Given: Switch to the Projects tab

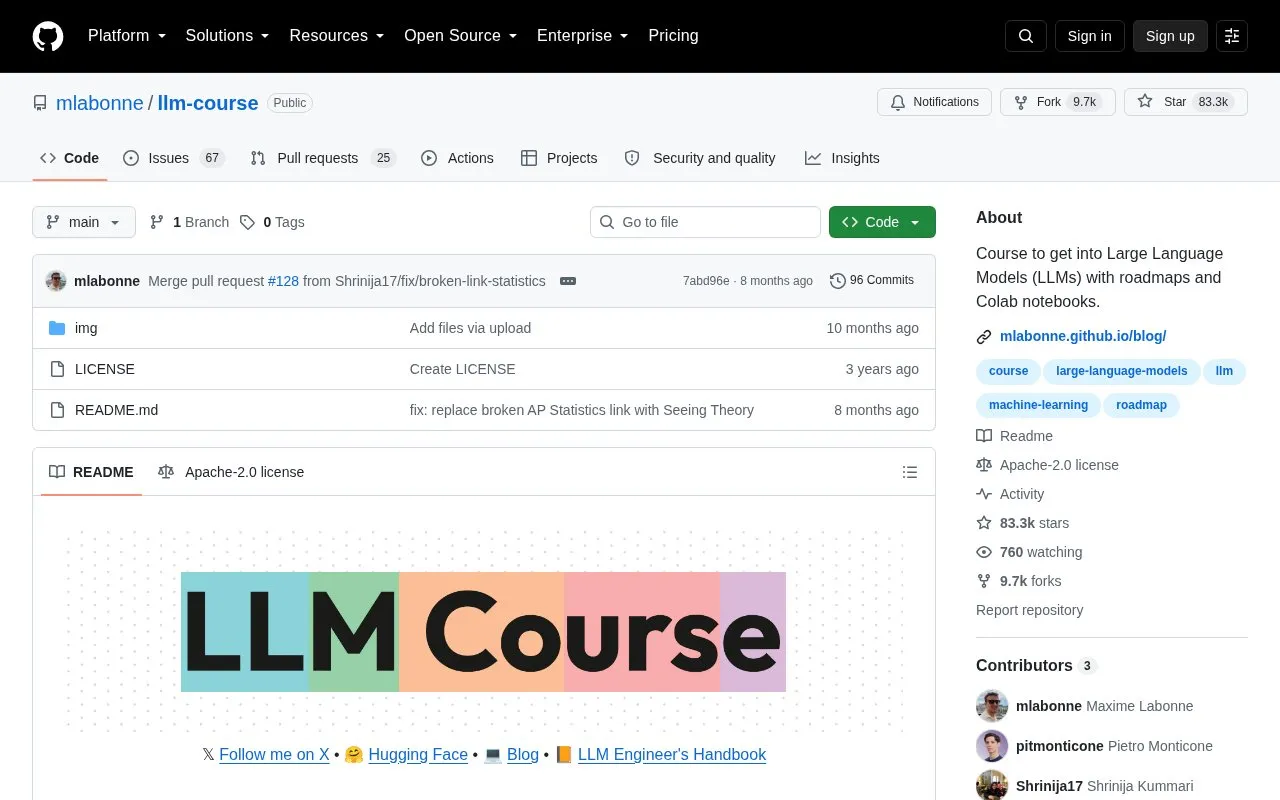Looking at the screenshot, I should (559, 158).
